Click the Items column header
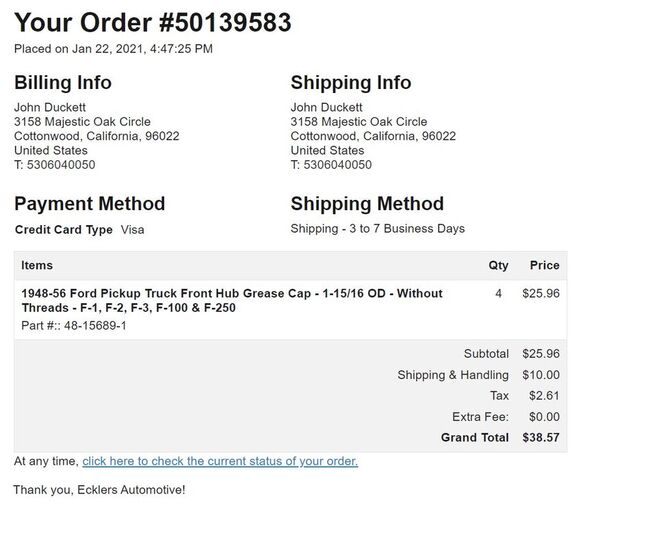The image size is (650, 557). point(37,265)
